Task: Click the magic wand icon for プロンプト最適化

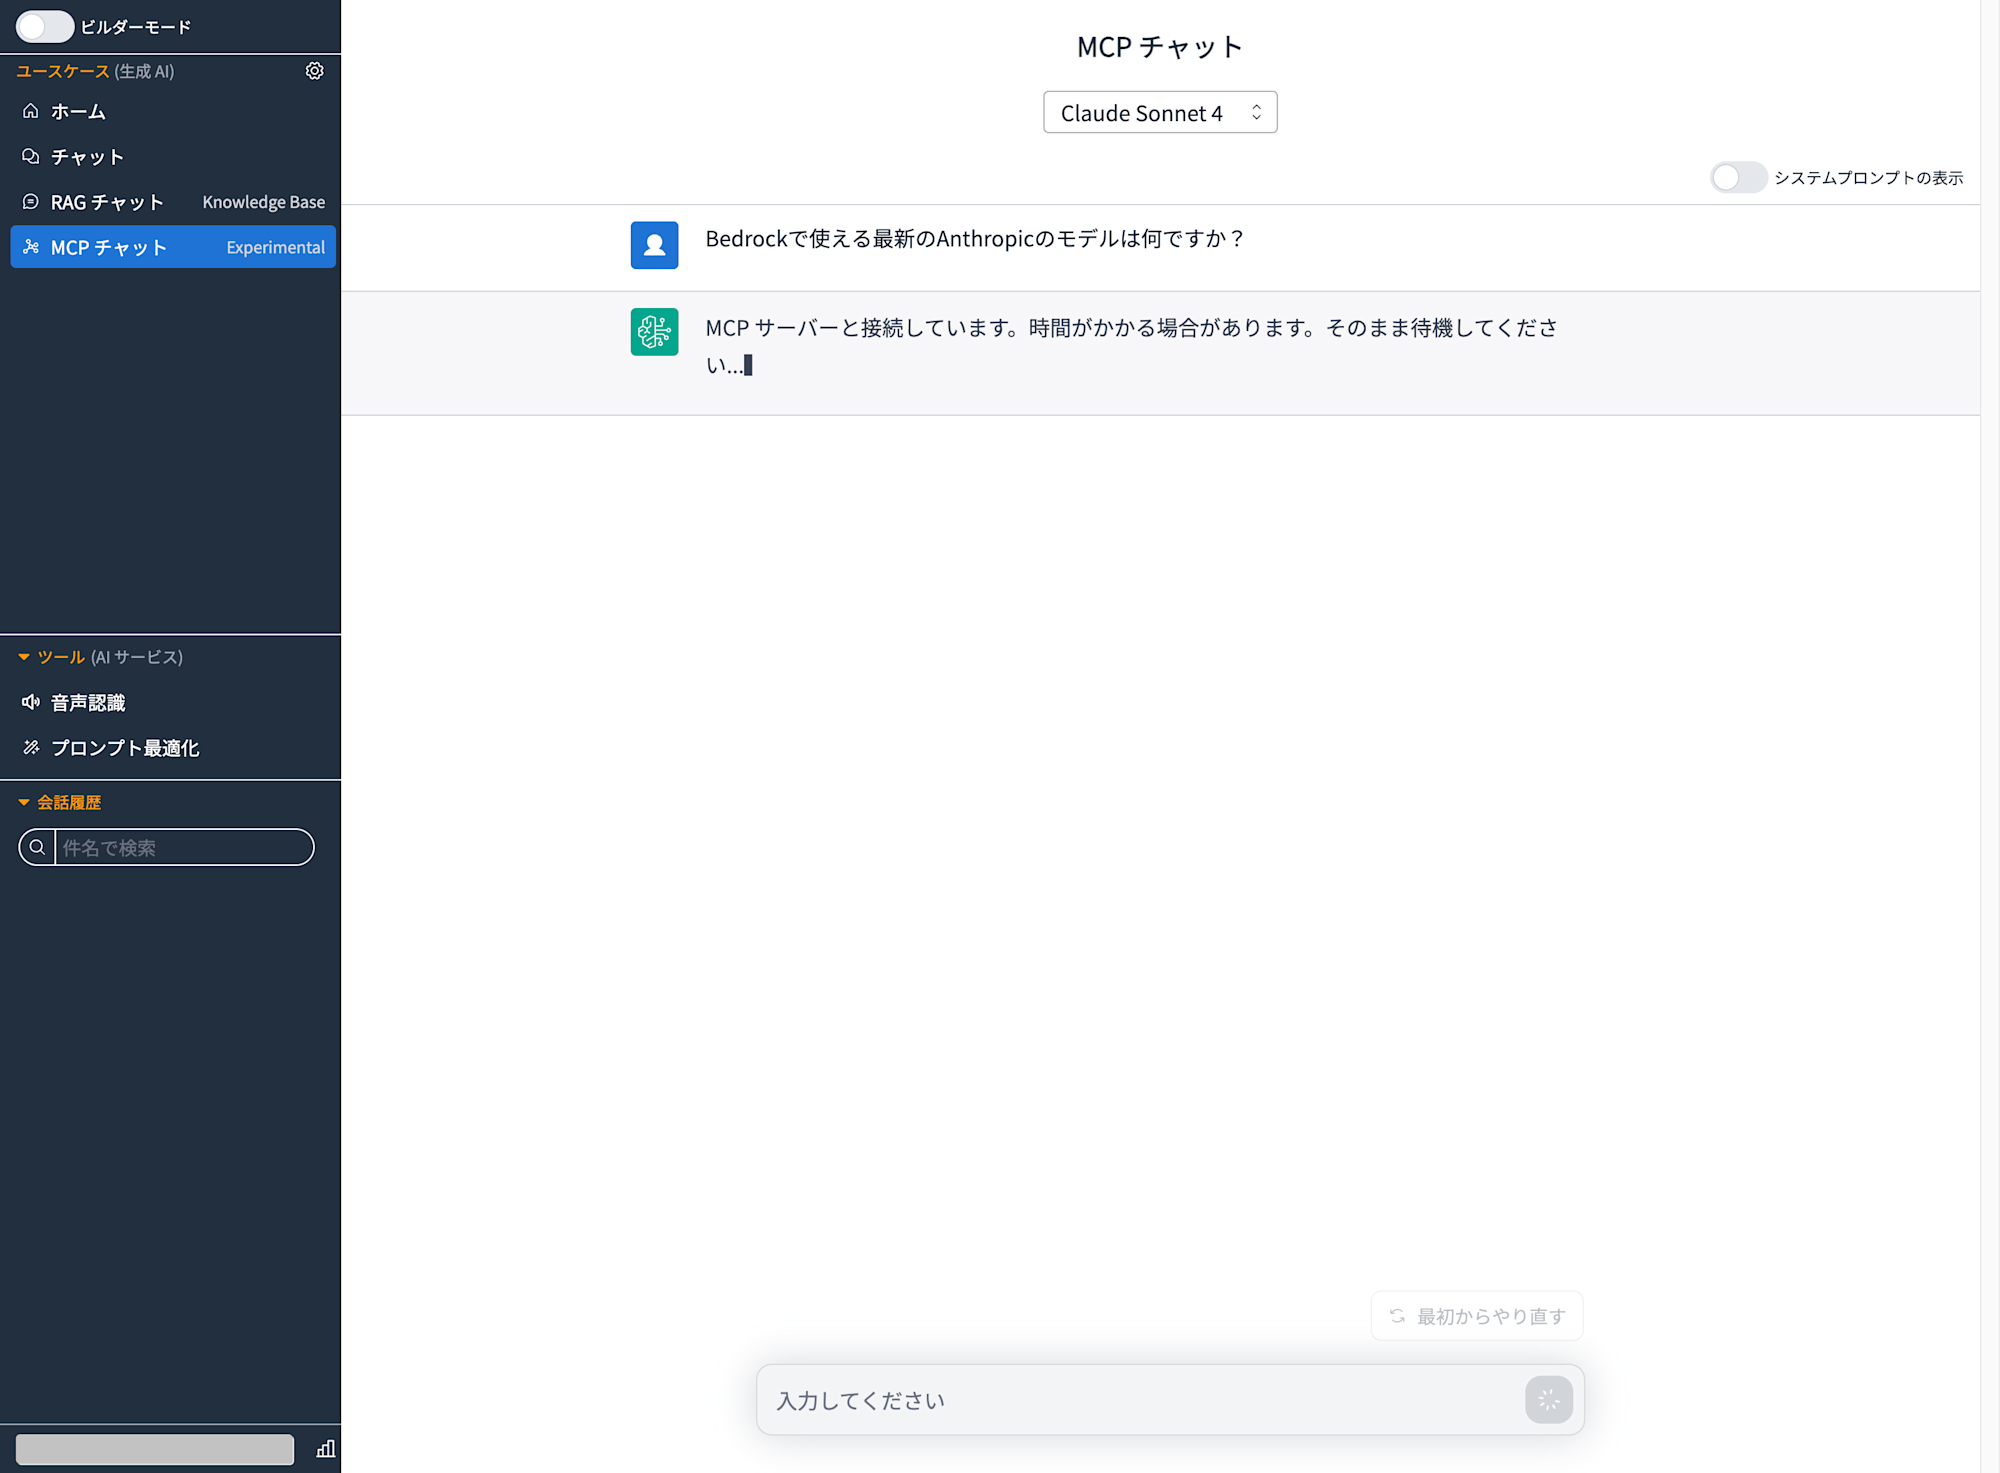Action: (x=31, y=747)
